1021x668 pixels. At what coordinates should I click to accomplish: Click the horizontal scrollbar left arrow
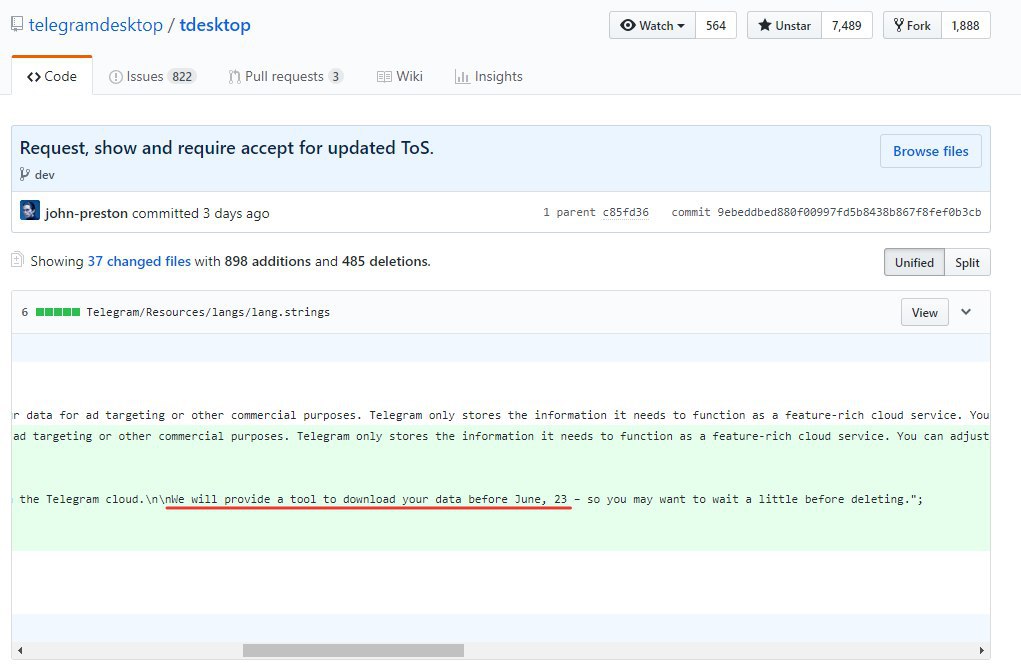coord(20,650)
